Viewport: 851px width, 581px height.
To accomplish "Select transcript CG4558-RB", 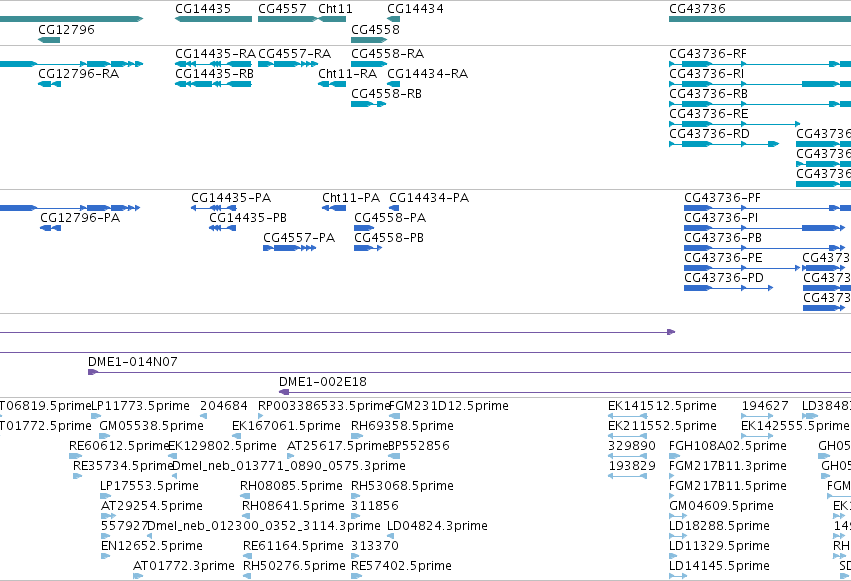I will [x=369, y=104].
